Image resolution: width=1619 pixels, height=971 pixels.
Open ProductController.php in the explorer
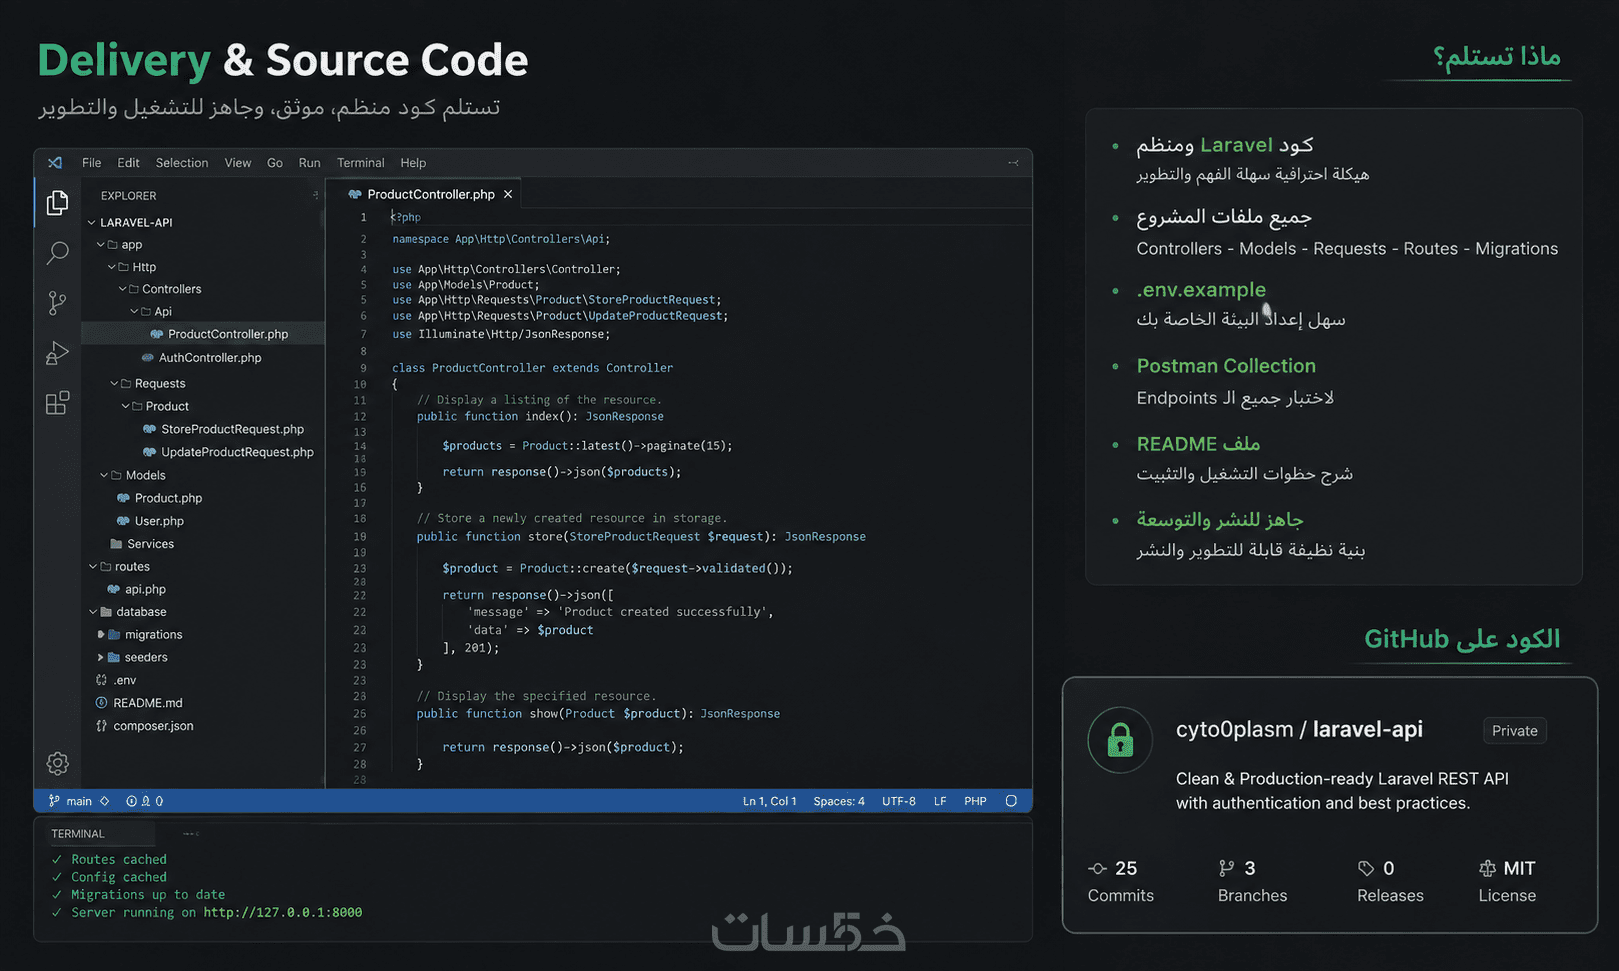point(228,334)
